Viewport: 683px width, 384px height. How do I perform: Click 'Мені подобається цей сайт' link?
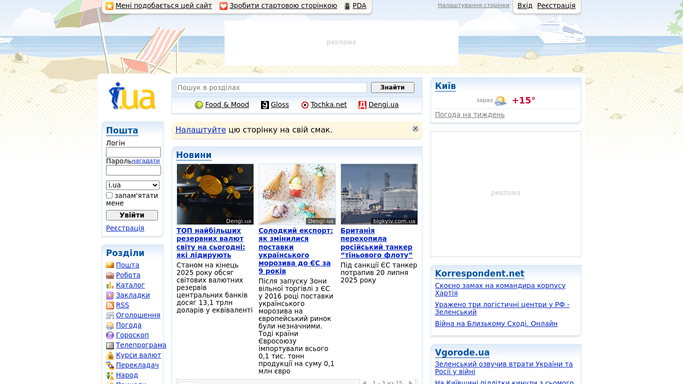(163, 6)
